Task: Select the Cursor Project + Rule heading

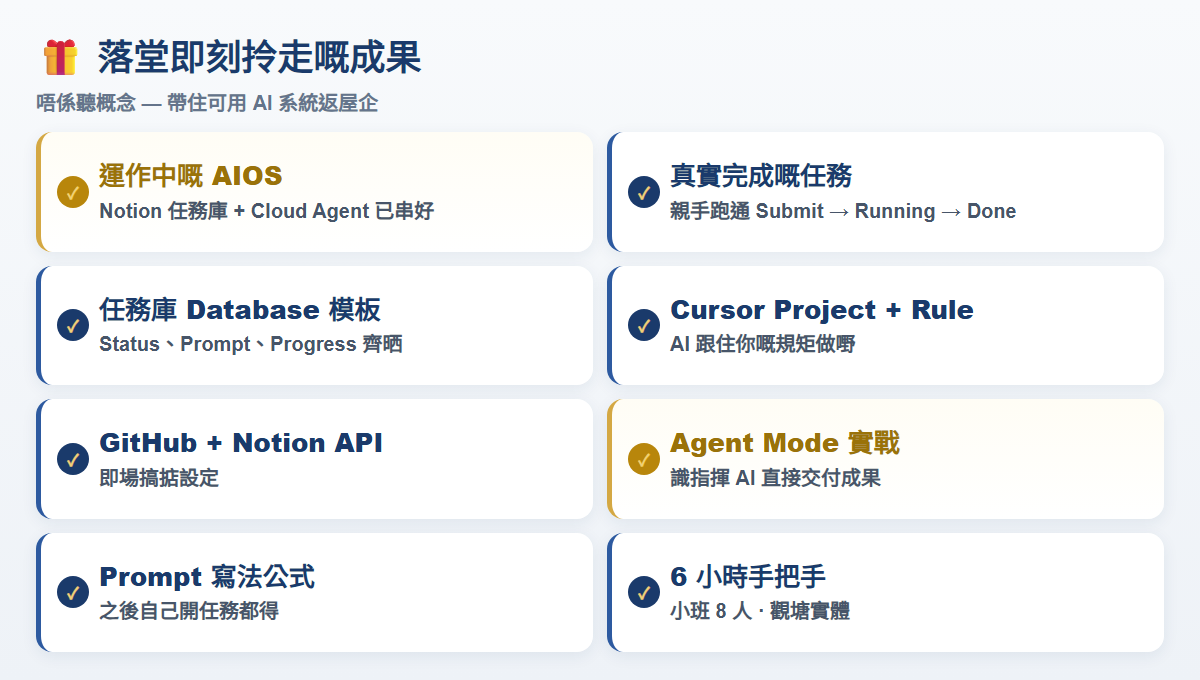Action: (822, 309)
